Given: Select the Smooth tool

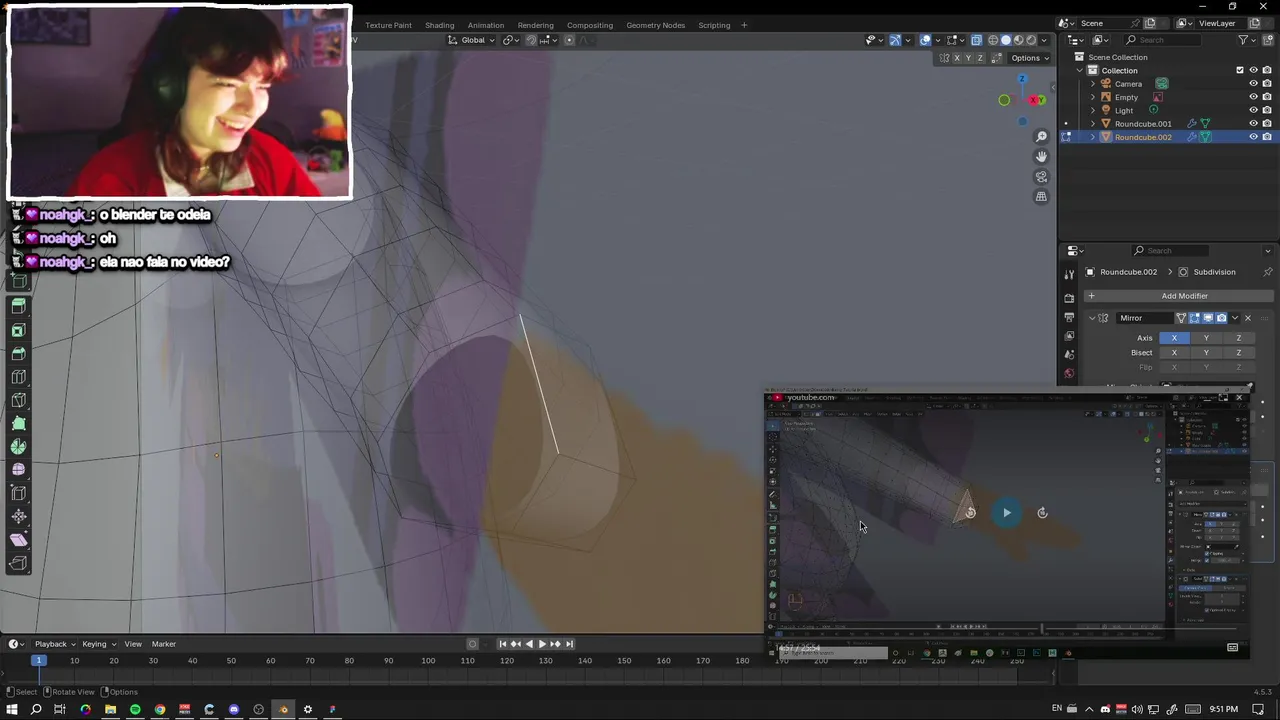Looking at the screenshot, I should pyautogui.click(x=18, y=470).
